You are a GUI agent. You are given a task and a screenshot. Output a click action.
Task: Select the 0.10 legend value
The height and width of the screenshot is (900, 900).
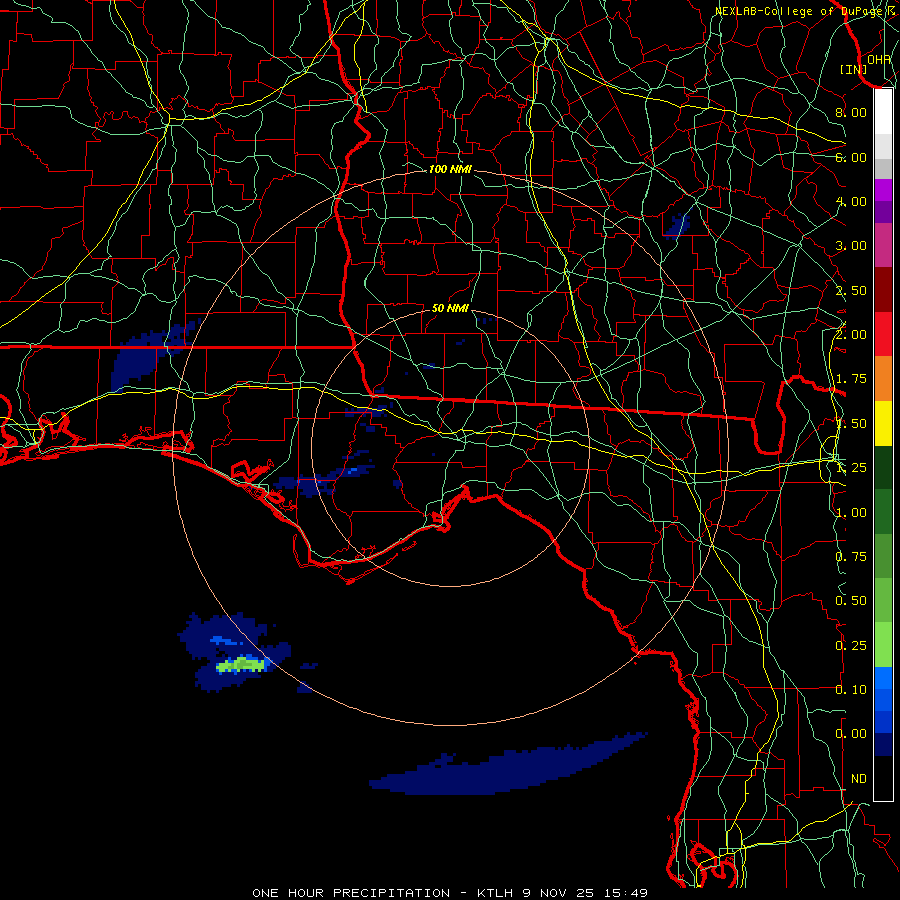851,690
